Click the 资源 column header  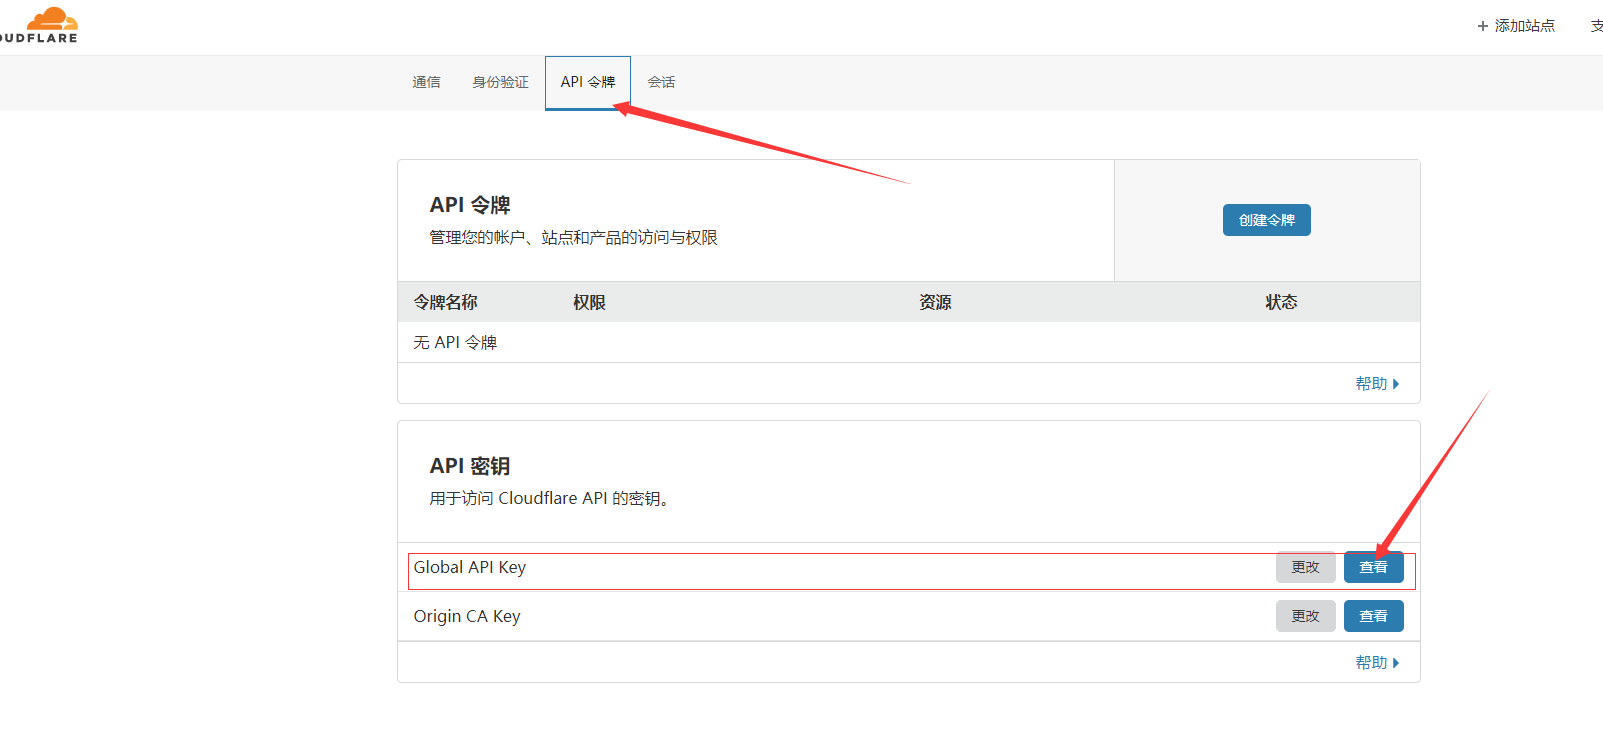[935, 302]
